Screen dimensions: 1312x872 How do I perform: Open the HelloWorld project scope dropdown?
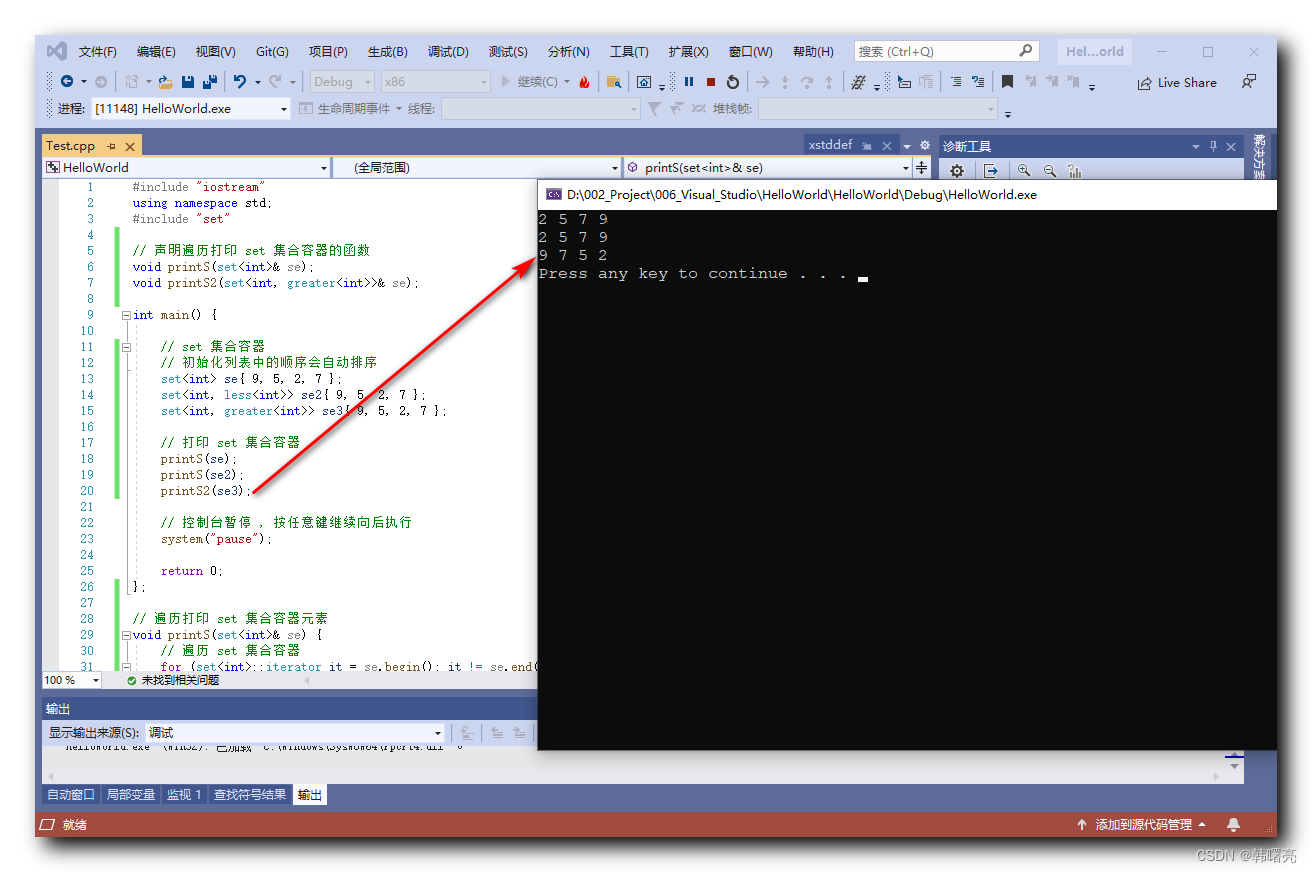[x=186, y=168]
